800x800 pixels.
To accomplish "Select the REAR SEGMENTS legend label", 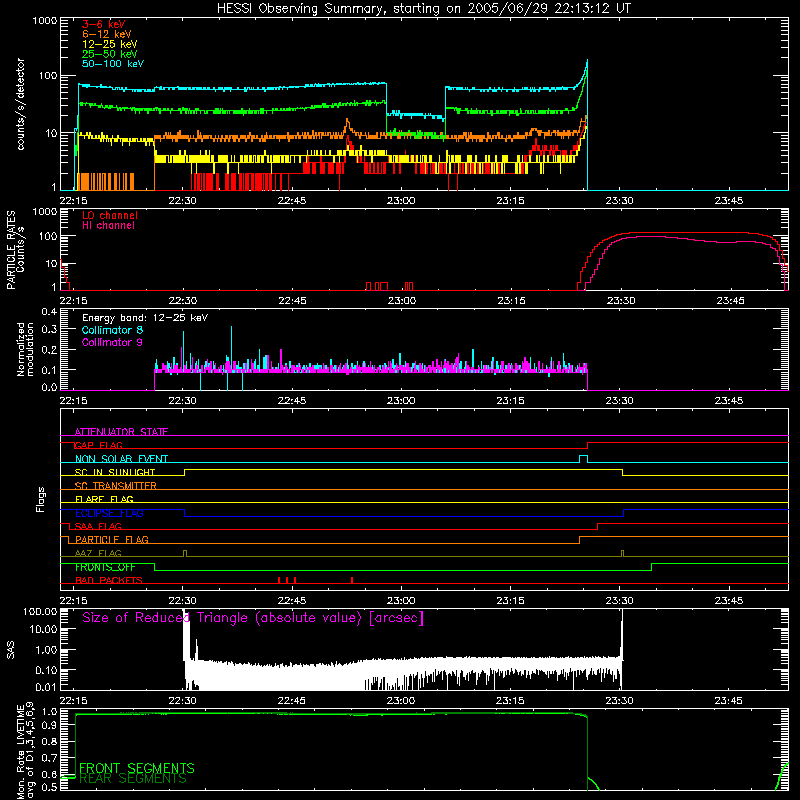I will (x=133, y=779).
